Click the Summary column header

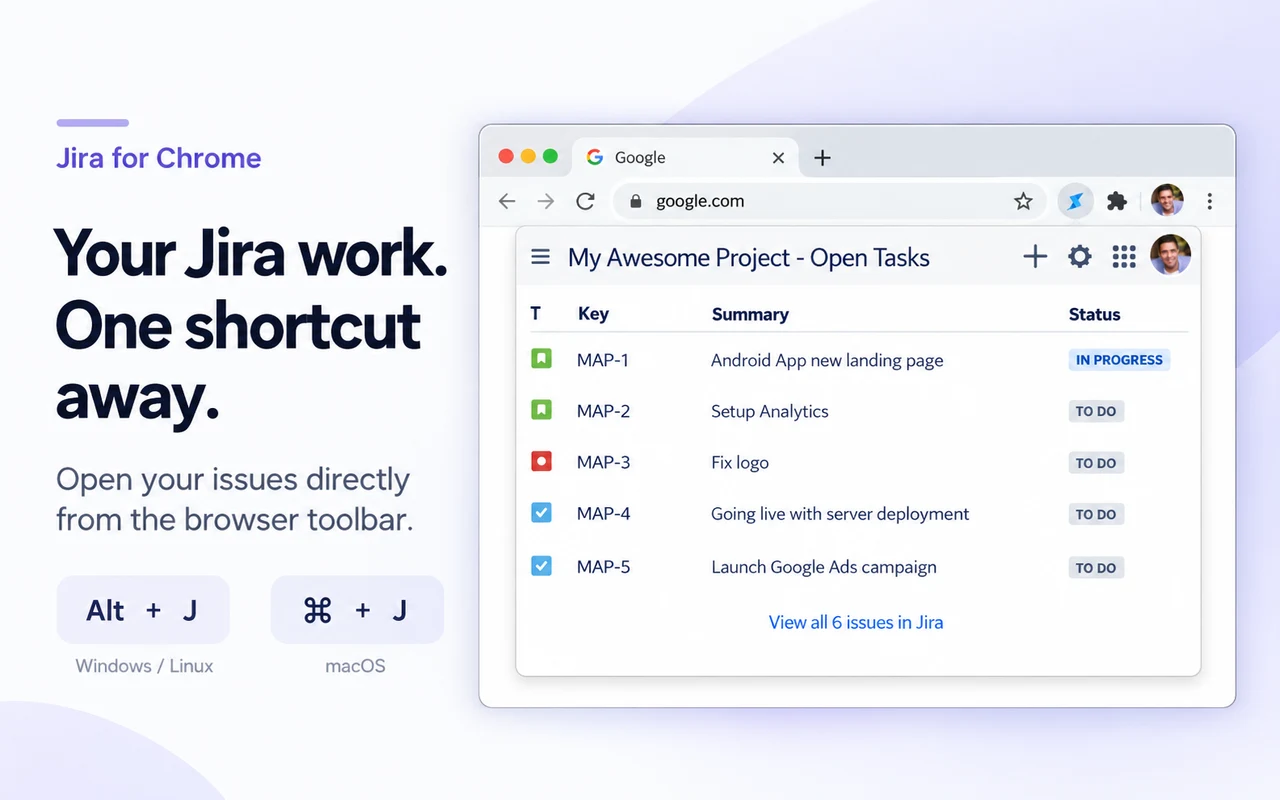pos(750,314)
